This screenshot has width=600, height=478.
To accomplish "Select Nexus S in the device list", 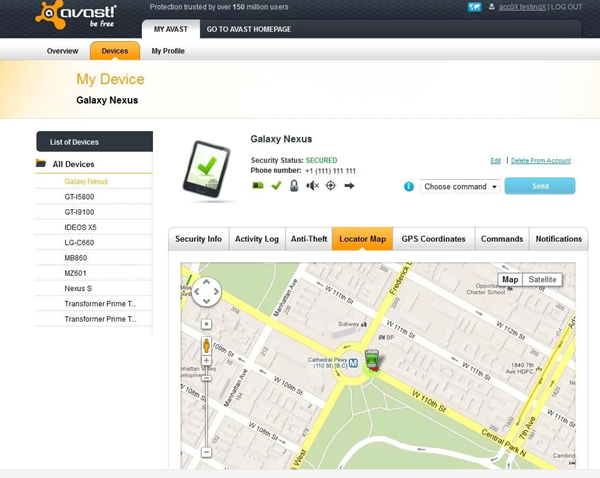I will [x=78, y=287].
